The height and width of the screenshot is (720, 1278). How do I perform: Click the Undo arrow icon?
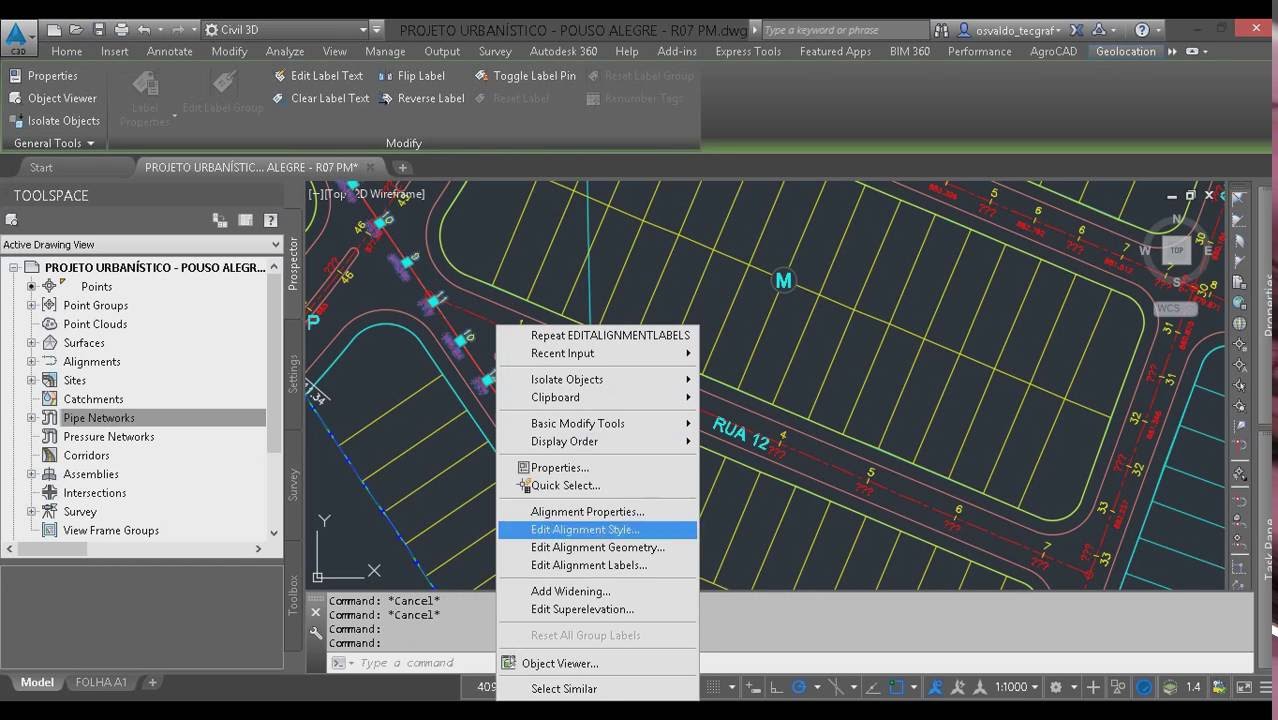[x=144, y=30]
